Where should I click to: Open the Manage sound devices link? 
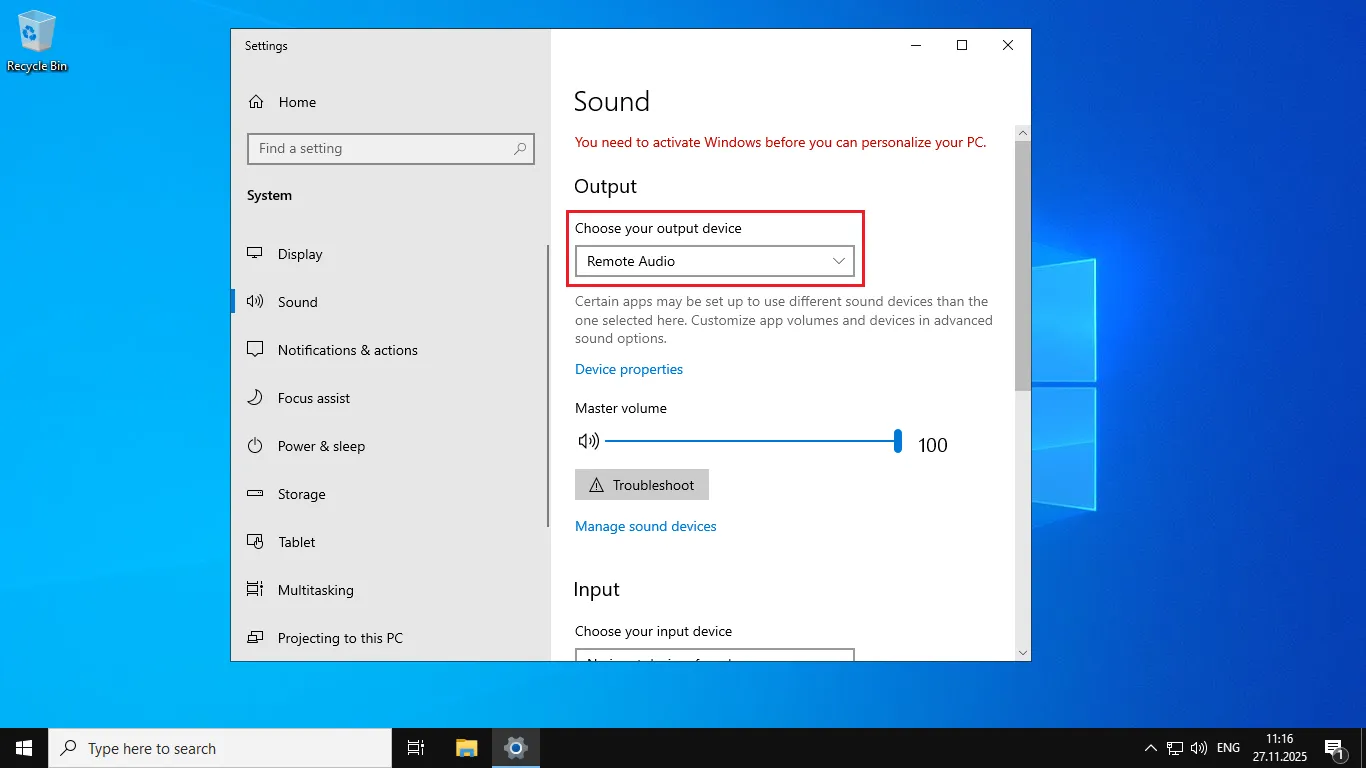(646, 526)
